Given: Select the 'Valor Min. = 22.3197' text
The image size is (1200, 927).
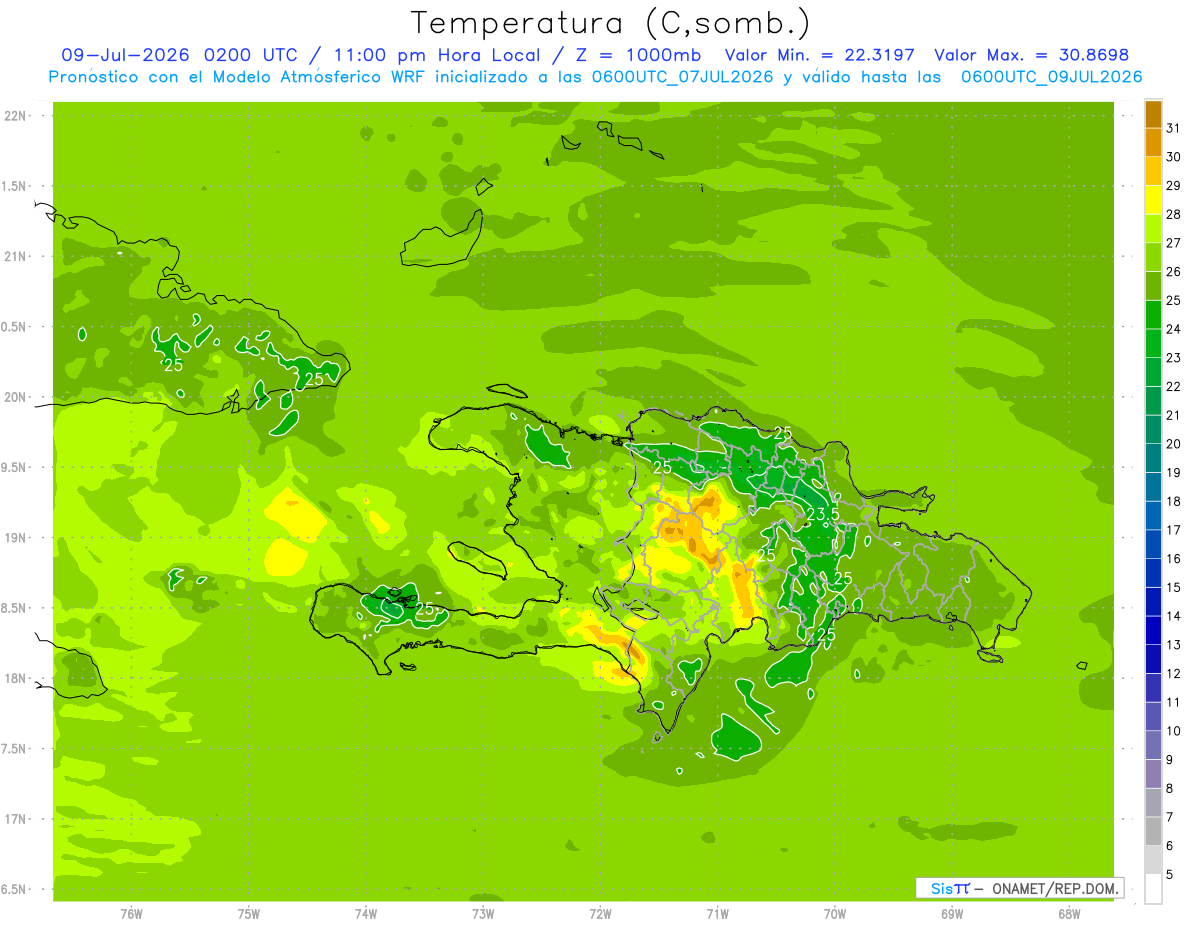Looking at the screenshot, I should click(820, 55).
